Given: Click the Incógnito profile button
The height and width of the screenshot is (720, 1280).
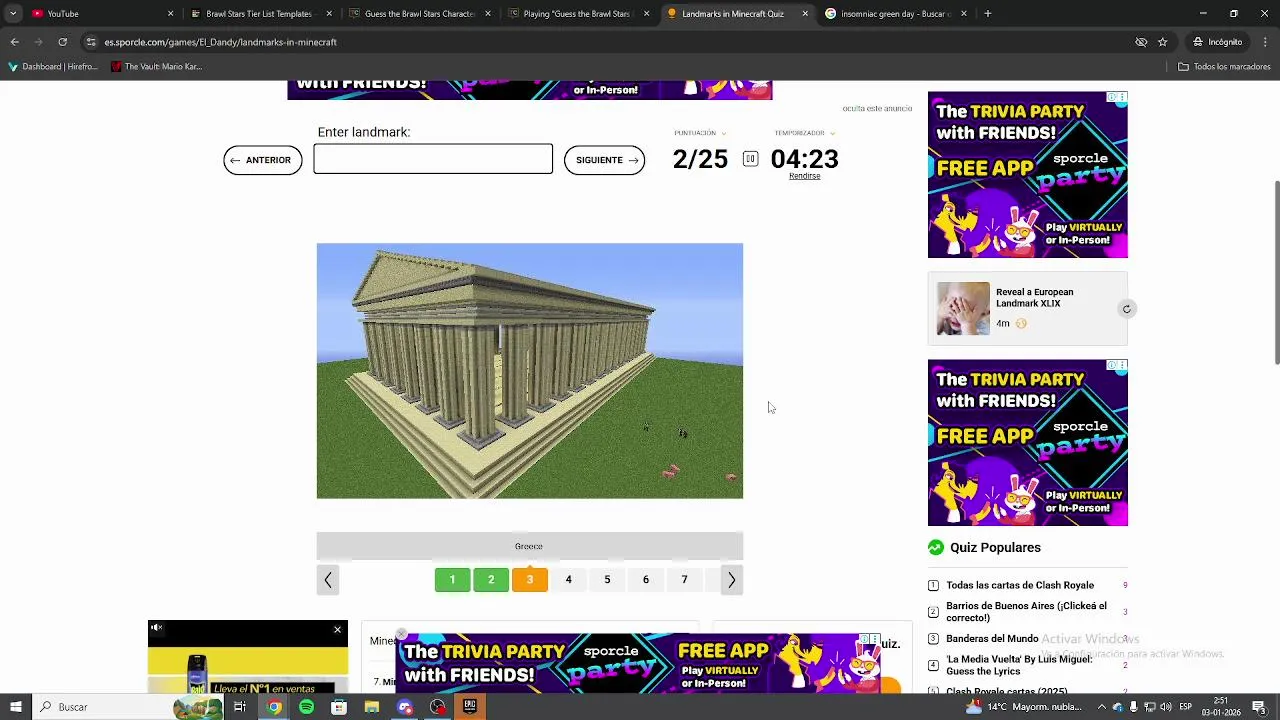Looking at the screenshot, I should (x=1217, y=42).
